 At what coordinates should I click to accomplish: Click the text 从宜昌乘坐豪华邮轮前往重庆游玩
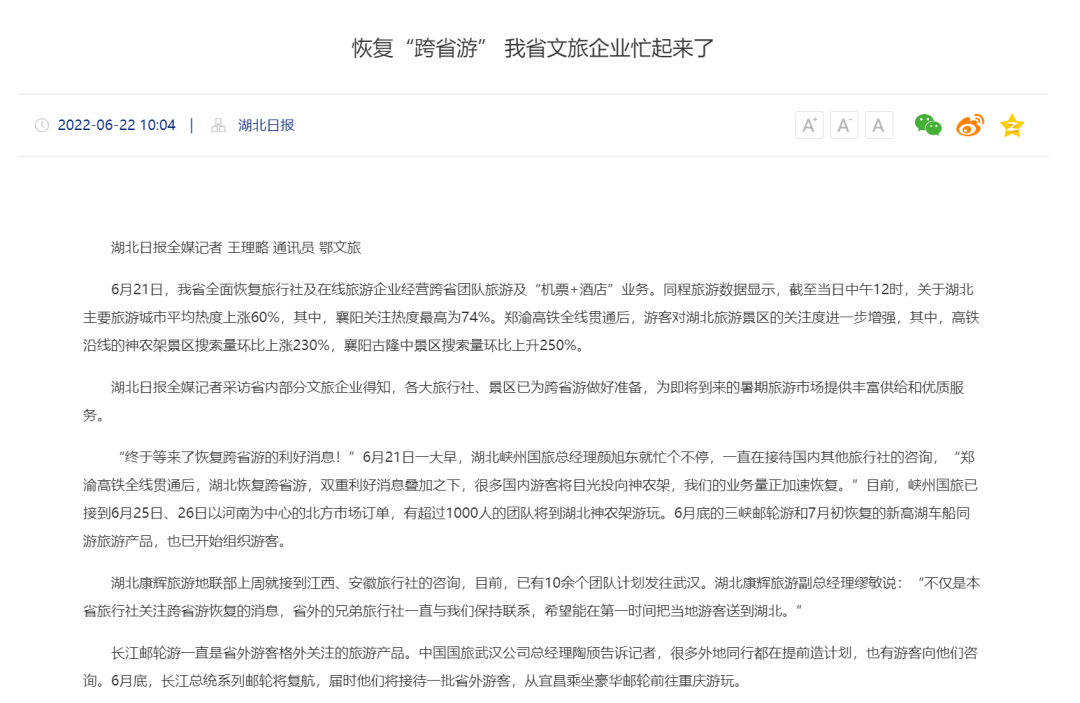628,681
